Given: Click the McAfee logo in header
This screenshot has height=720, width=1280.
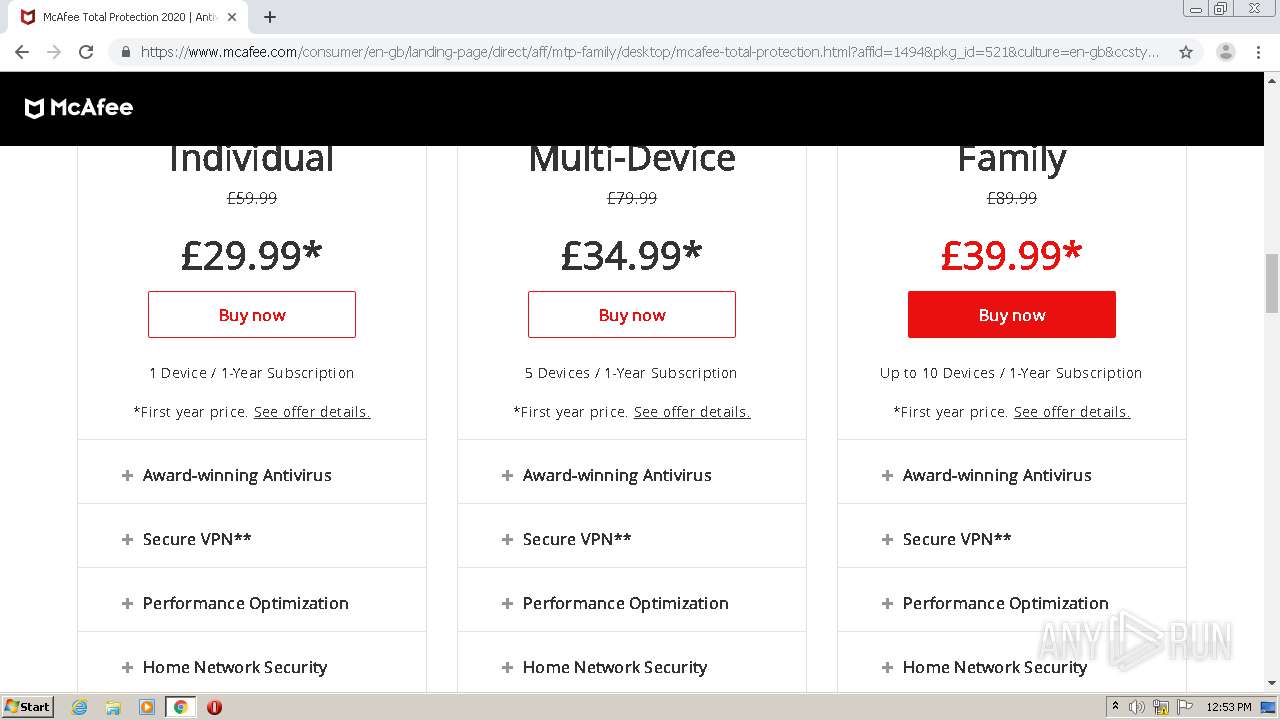Looking at the screenshot, I should tap(79, 108).
